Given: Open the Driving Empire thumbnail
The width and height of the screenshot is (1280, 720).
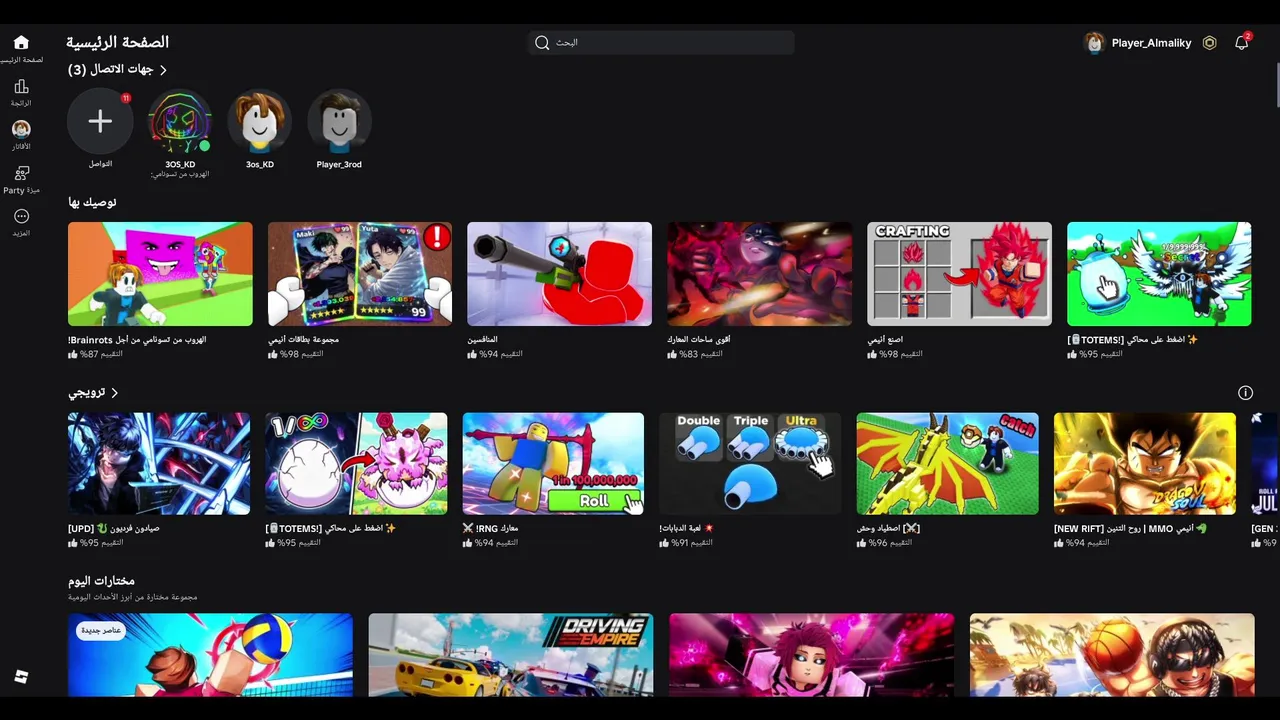Looking at the screenshot, I should pos(511,655).
